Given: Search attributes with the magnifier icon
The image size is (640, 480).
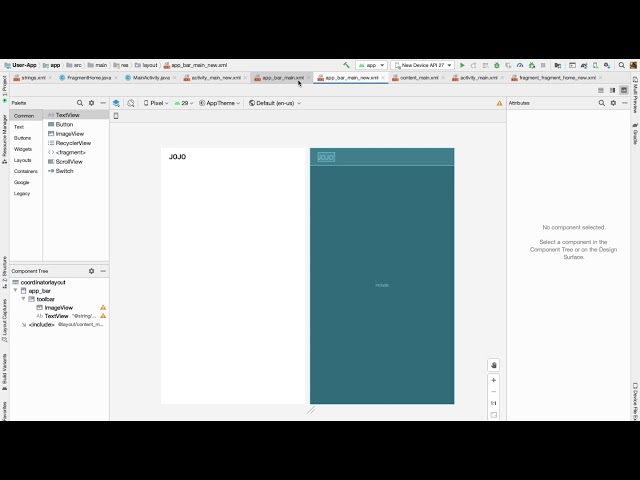Looking at the screenshot, I should pos(602,103).
